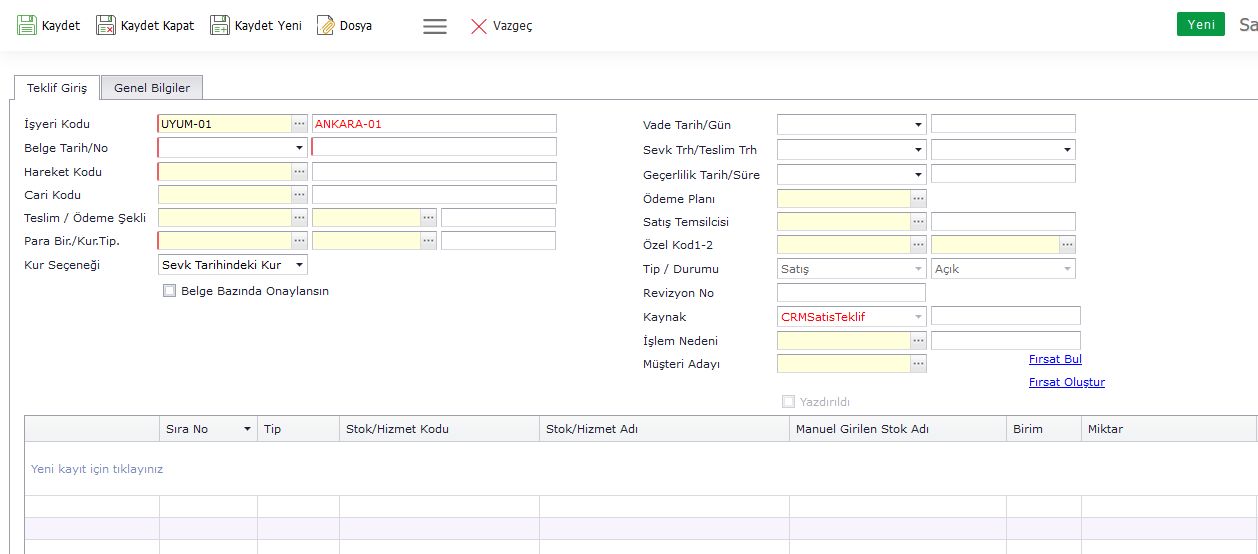Image resolution: width=1258 pixels, height=554 pixels.
Task: Open the hamburger menu icon
Action: (435, 27)
